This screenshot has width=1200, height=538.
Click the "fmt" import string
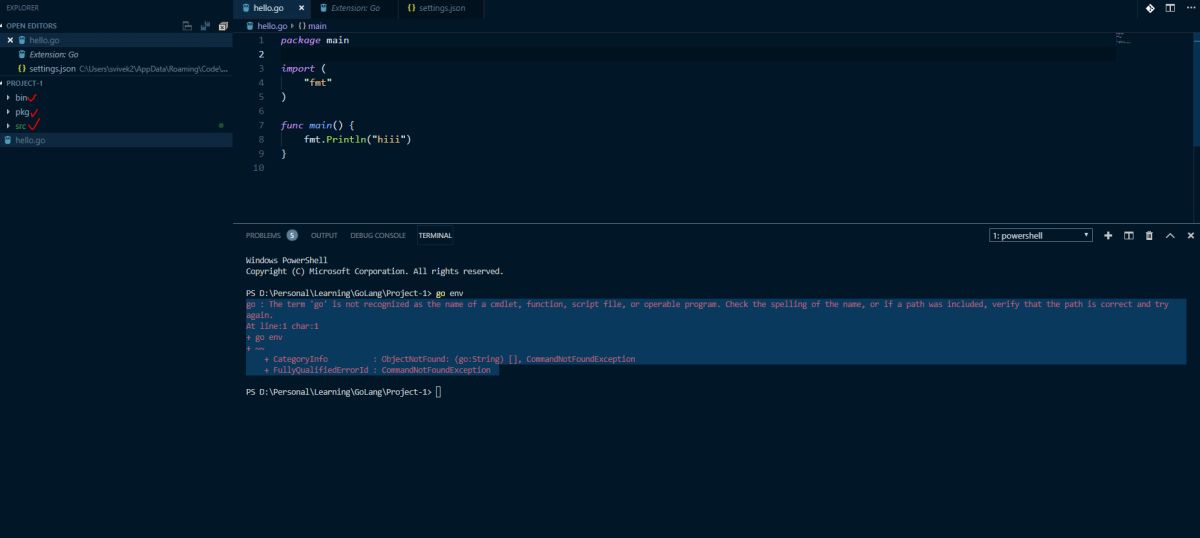(x=318, y=82)
